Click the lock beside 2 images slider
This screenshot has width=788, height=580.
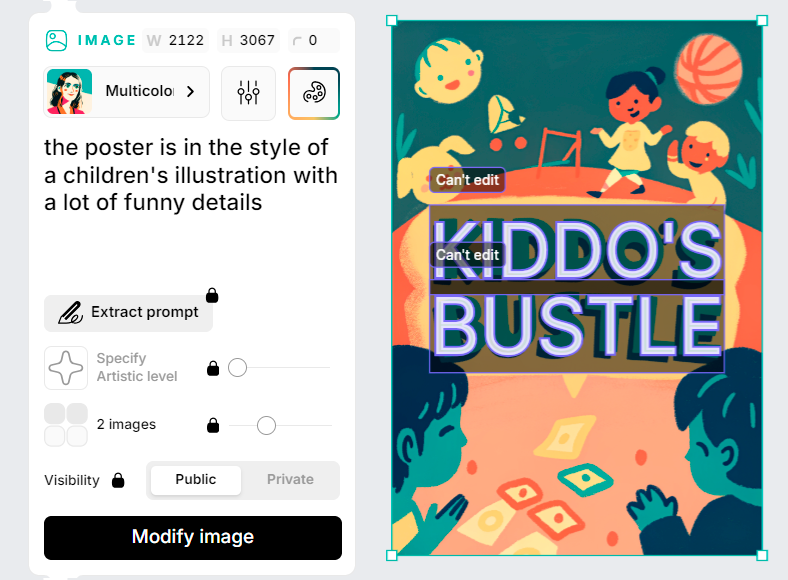[x=213, y=425]
